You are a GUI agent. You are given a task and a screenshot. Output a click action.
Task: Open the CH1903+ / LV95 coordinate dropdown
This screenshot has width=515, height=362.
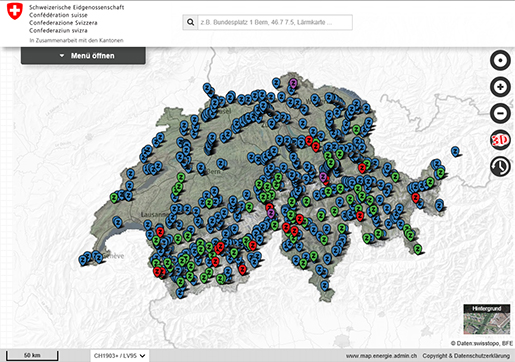coord(119,356)
